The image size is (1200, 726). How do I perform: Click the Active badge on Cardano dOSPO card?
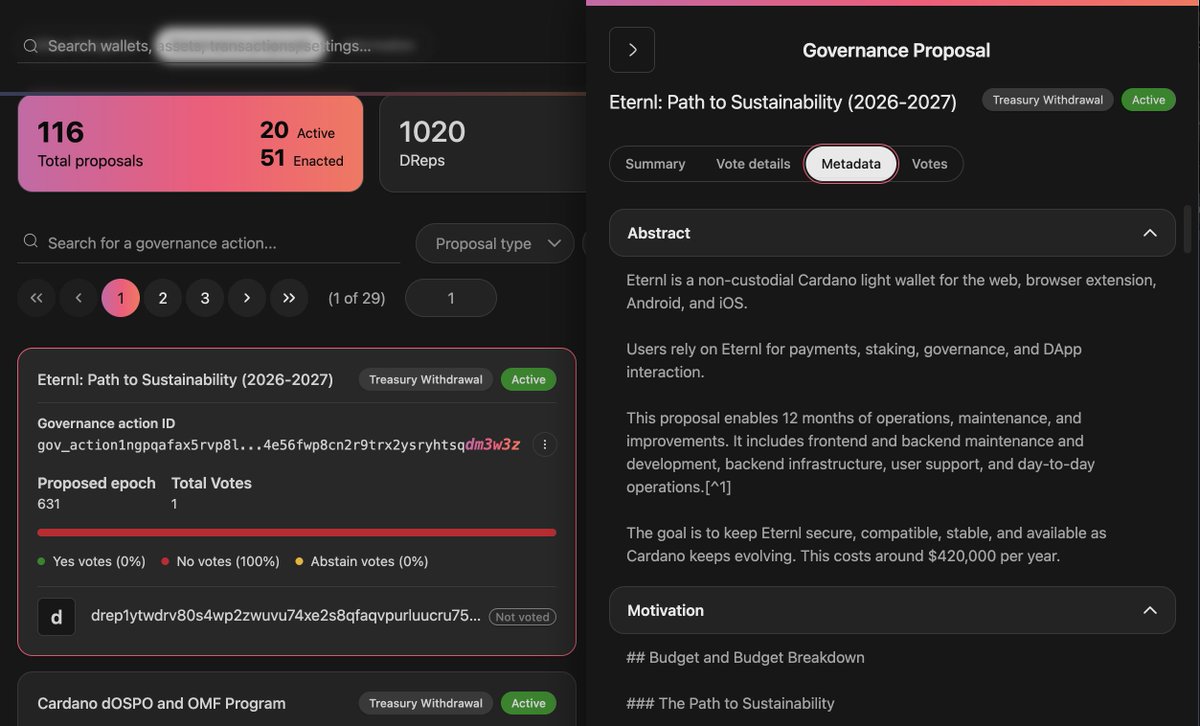click(529, 704)
